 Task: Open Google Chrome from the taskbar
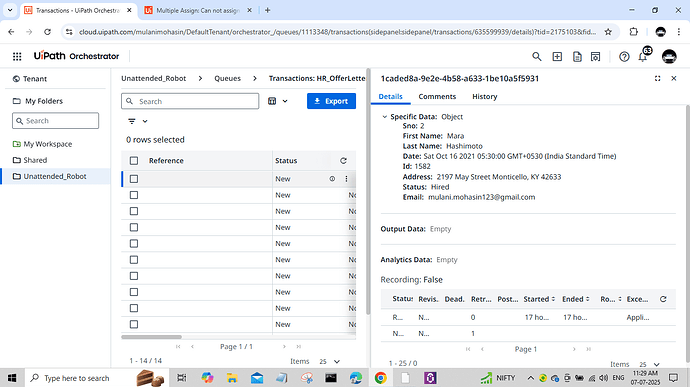[x=381, y=378]
